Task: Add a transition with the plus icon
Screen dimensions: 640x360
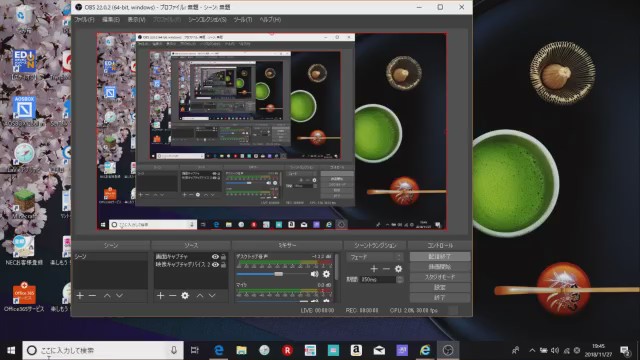Action: tap(374, 268)
